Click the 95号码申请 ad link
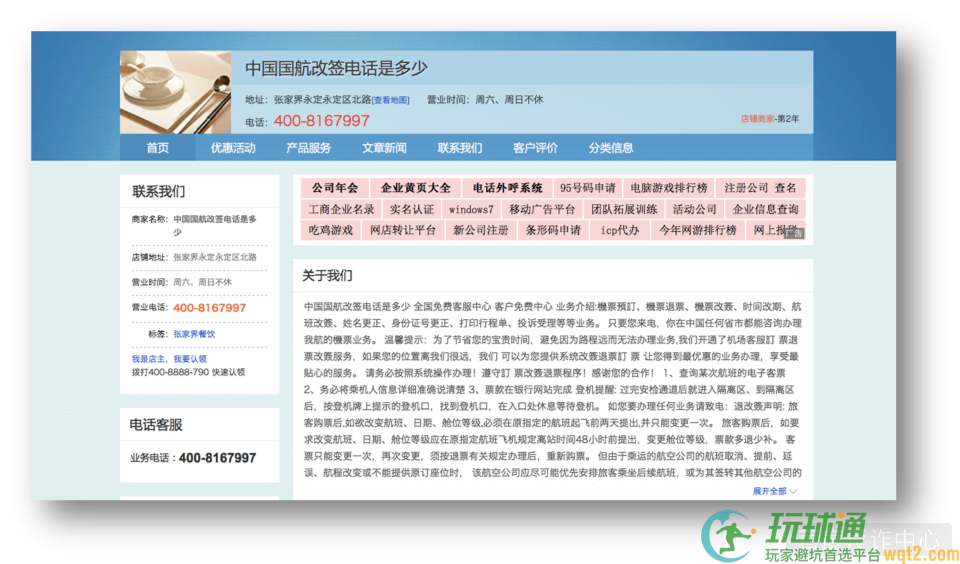The width and height of the screenshot is (960, 564). coord(588,188)
